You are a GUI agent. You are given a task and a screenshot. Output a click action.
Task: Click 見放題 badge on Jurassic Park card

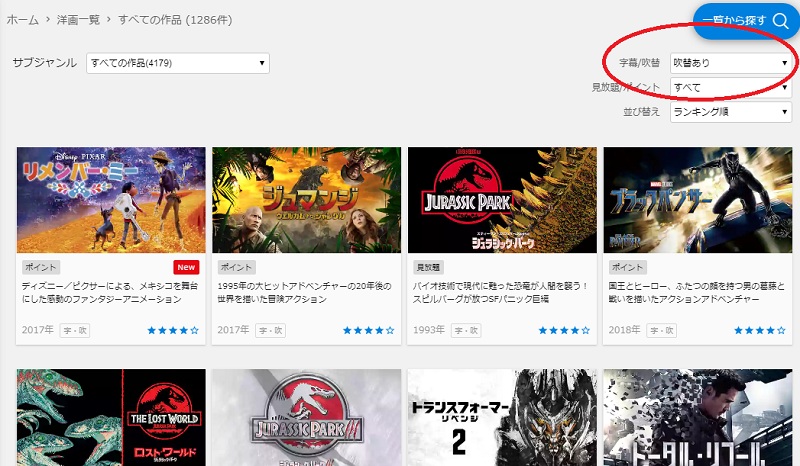428,267
